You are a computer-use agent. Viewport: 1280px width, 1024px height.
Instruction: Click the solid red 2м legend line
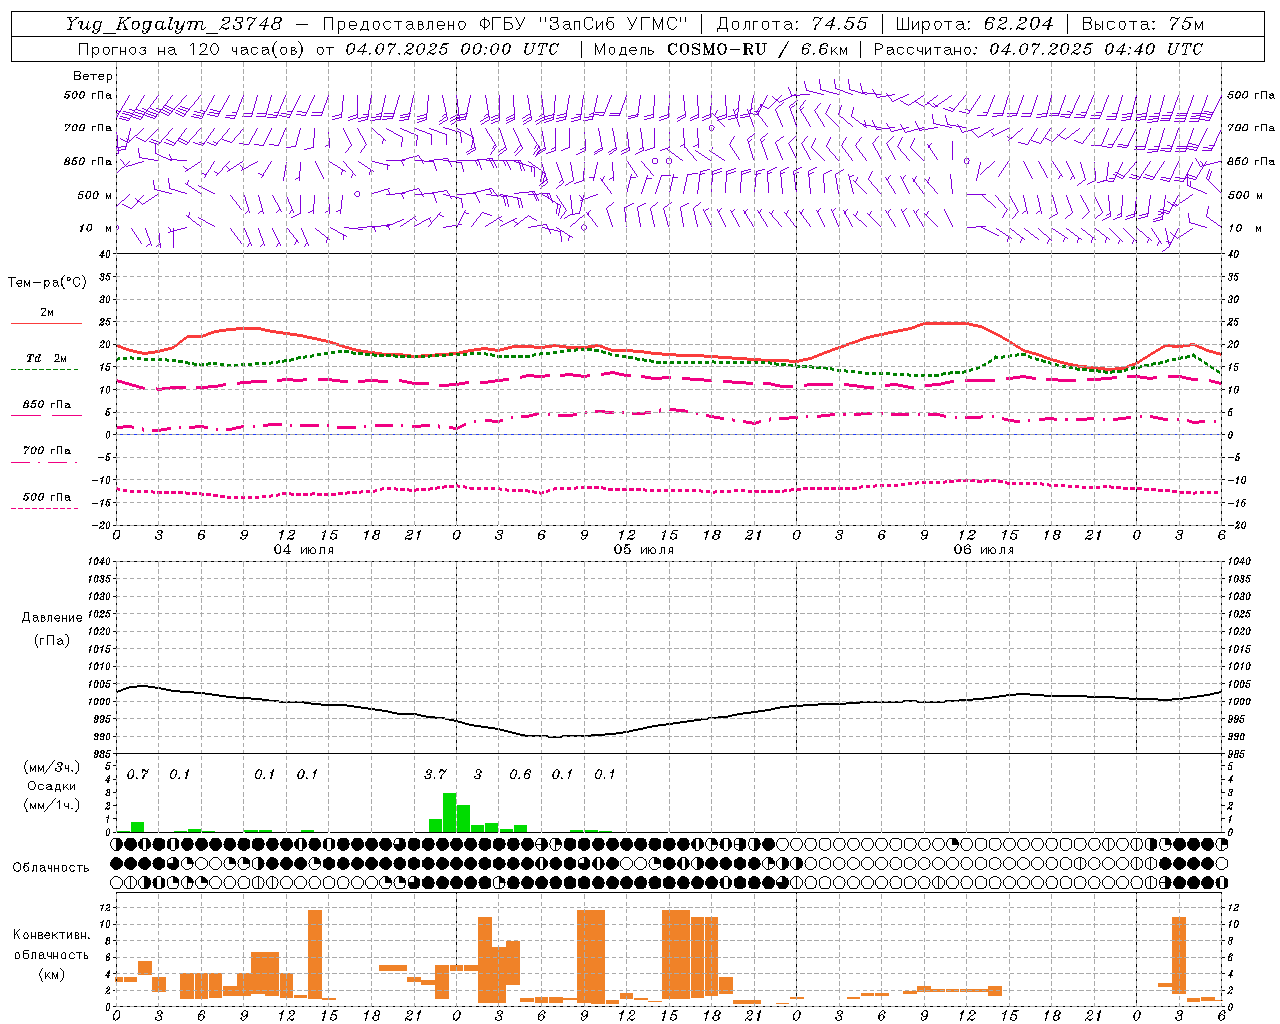[46, 323]
